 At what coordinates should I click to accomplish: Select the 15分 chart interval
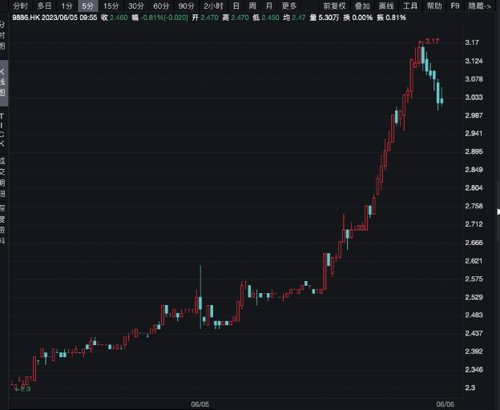coord(111,6)
